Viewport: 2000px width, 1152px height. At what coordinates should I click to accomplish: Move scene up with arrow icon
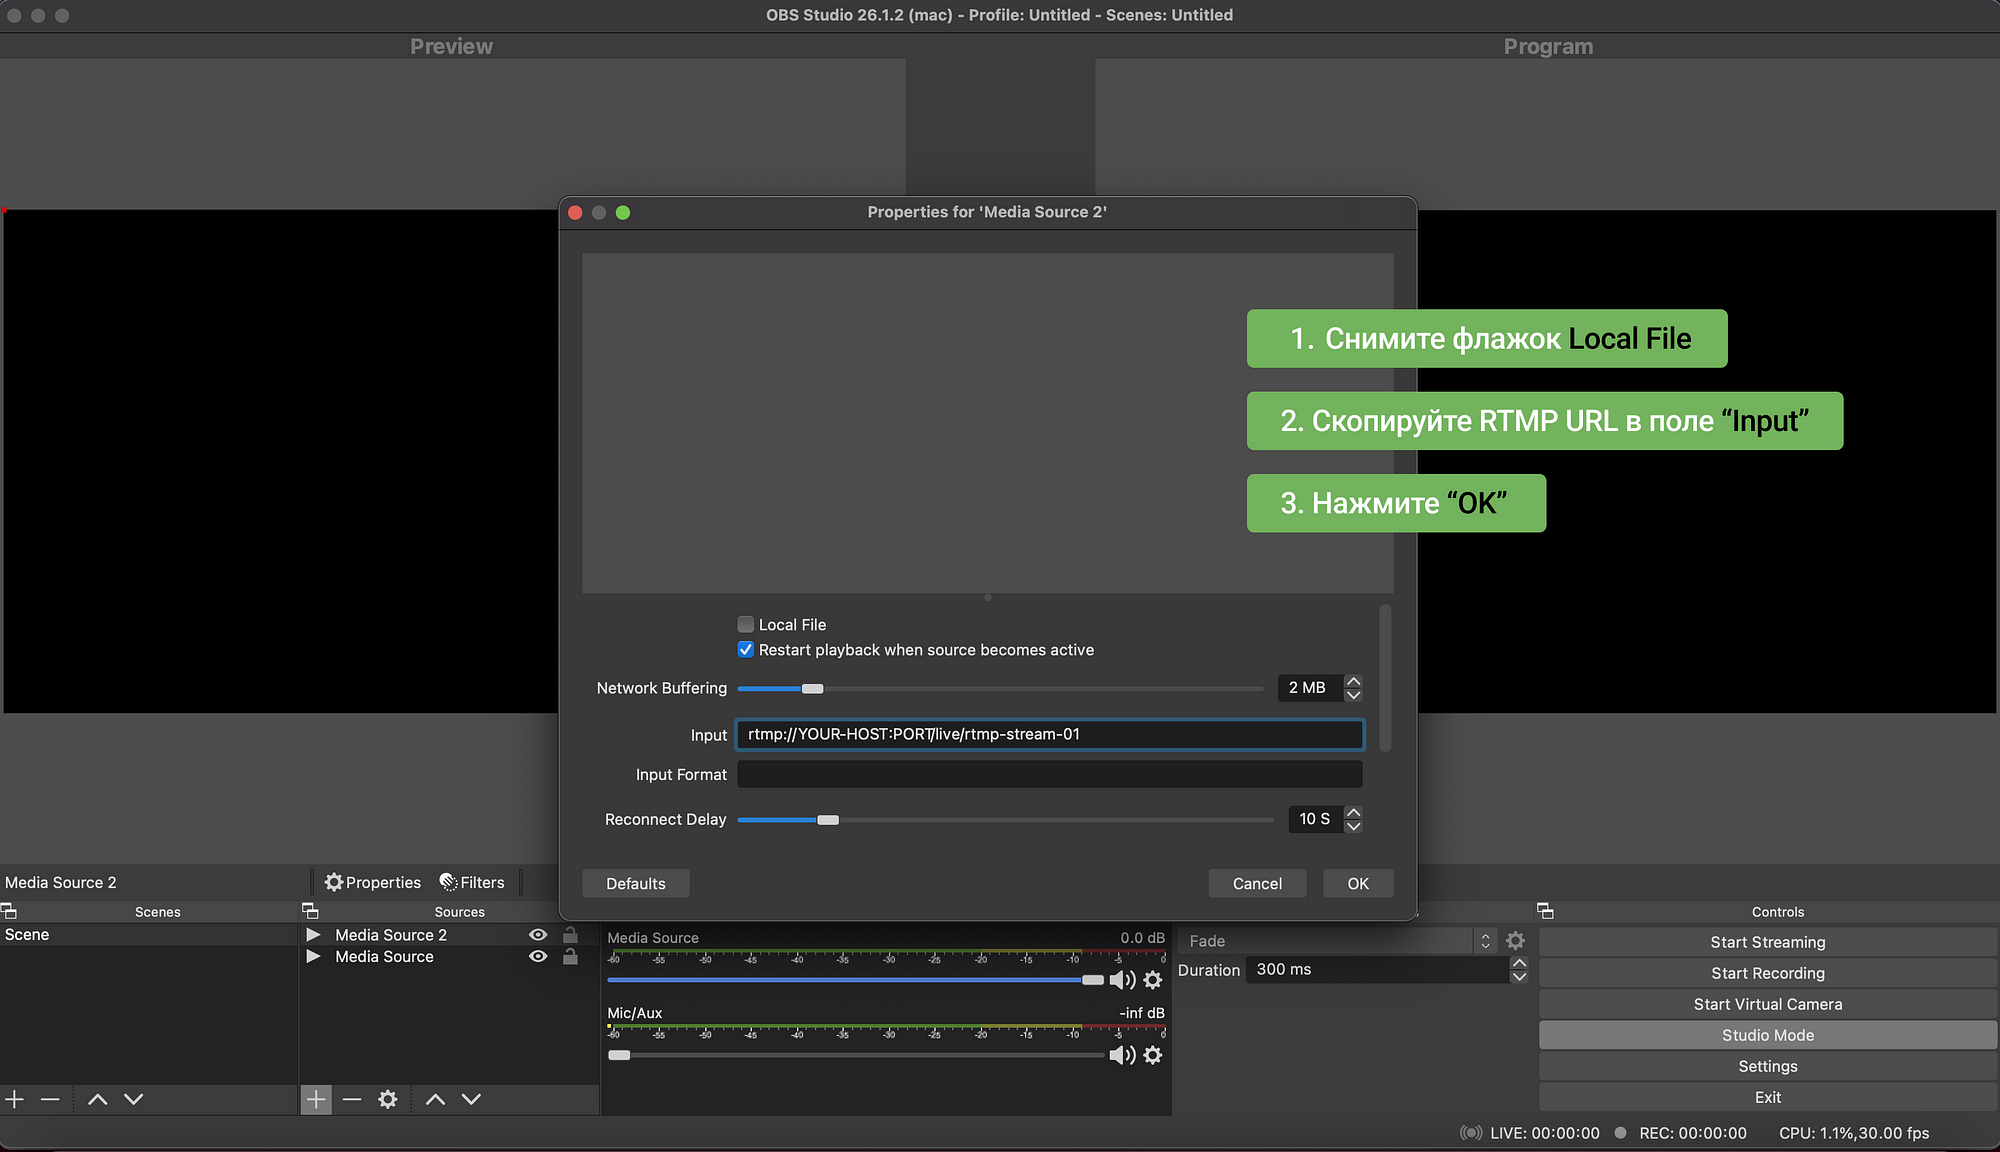pyautogui.click(x=97, y=1099)
